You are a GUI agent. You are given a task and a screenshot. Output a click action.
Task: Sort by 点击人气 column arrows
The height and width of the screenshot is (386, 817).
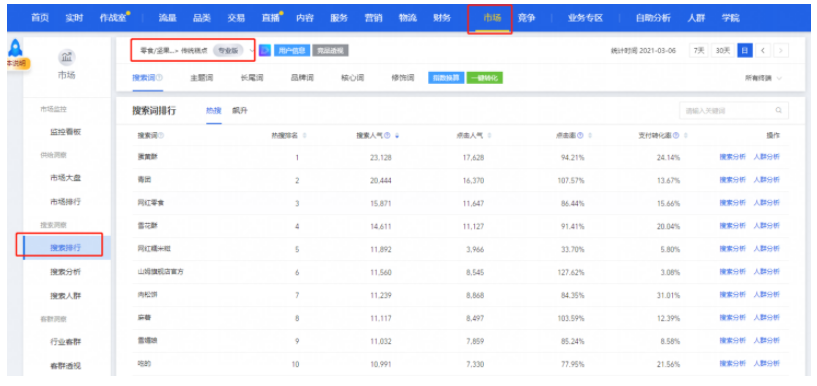pyautogui.click(x=489, y=135)
